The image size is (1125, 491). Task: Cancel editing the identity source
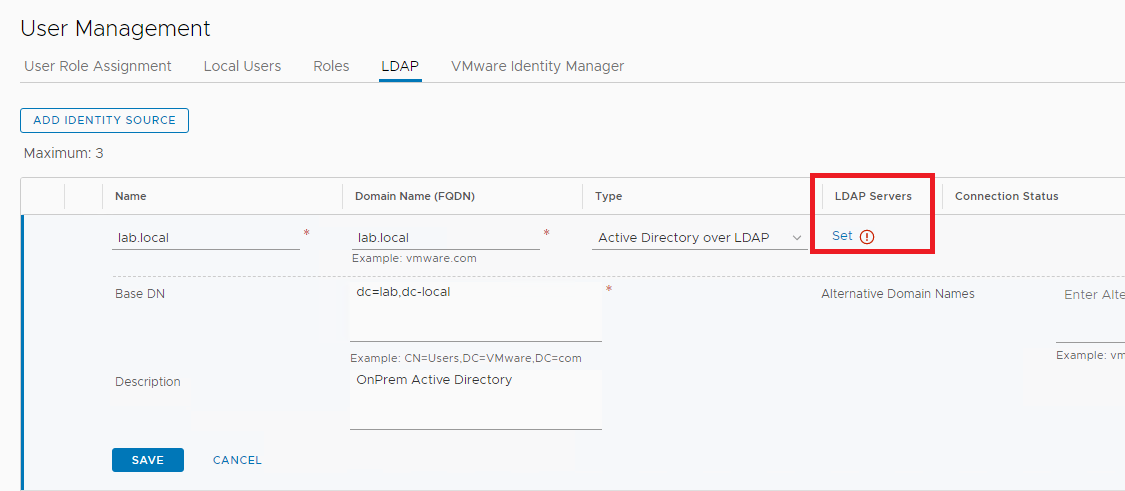[237, 460]
